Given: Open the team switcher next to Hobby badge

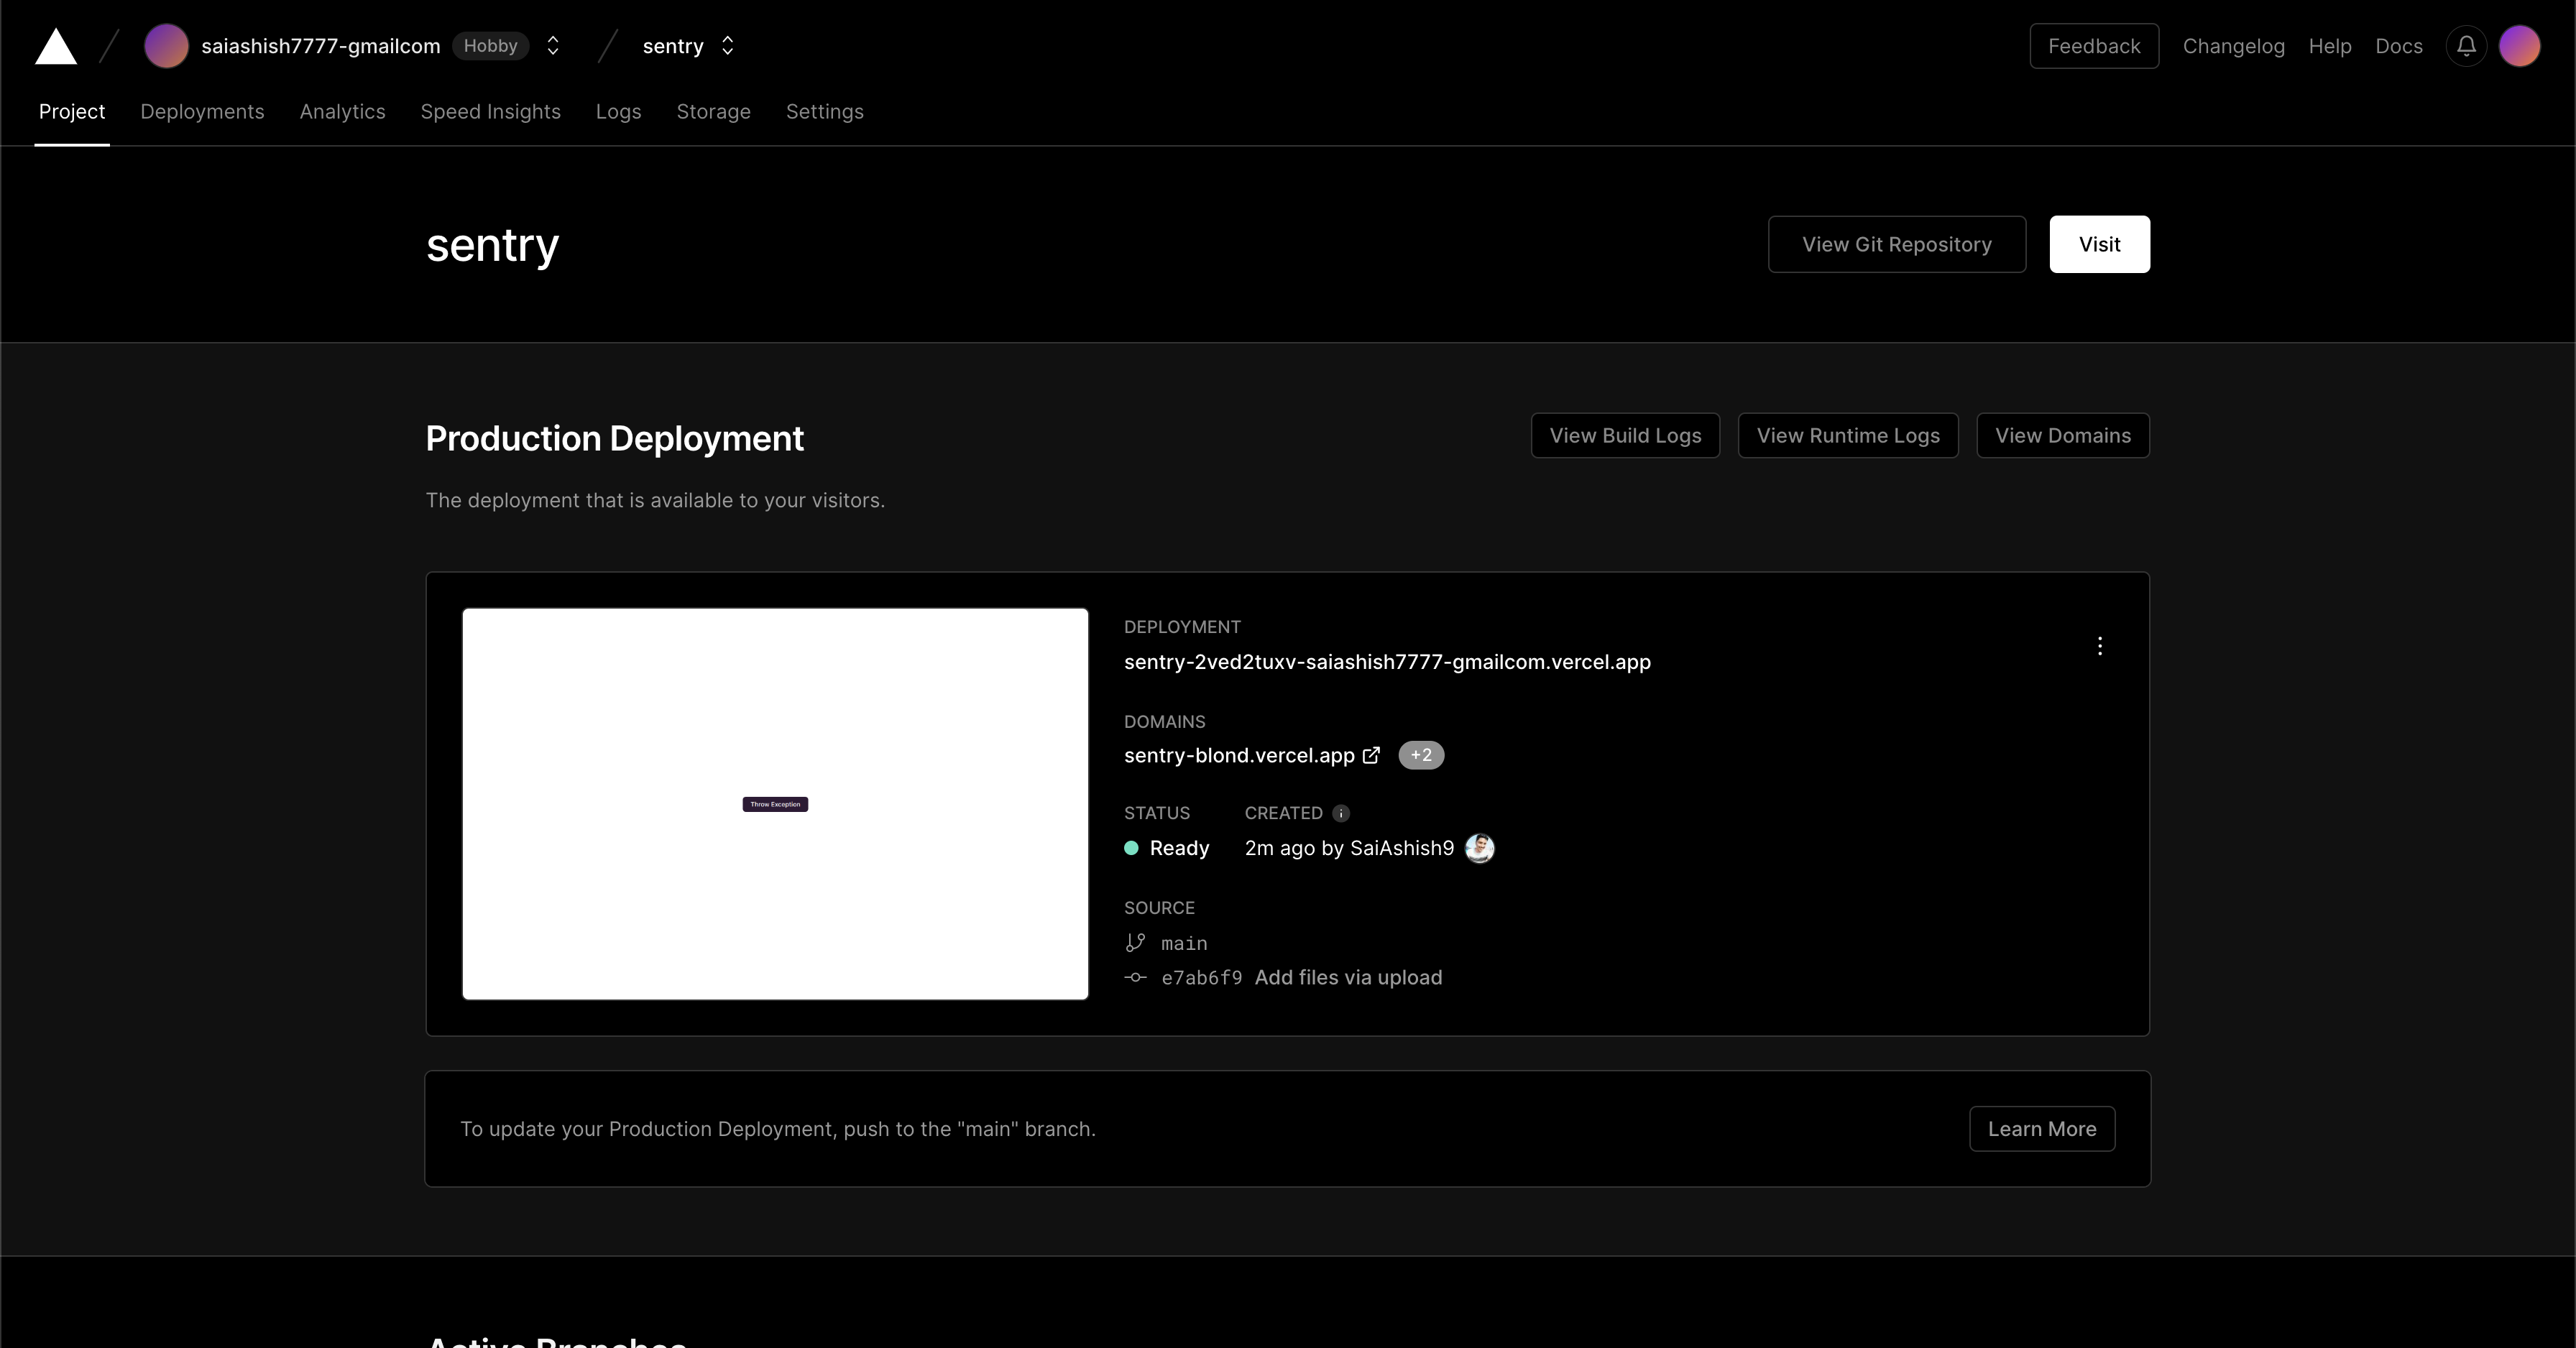Looking at the screenshot, I should [x=552, y=46].
